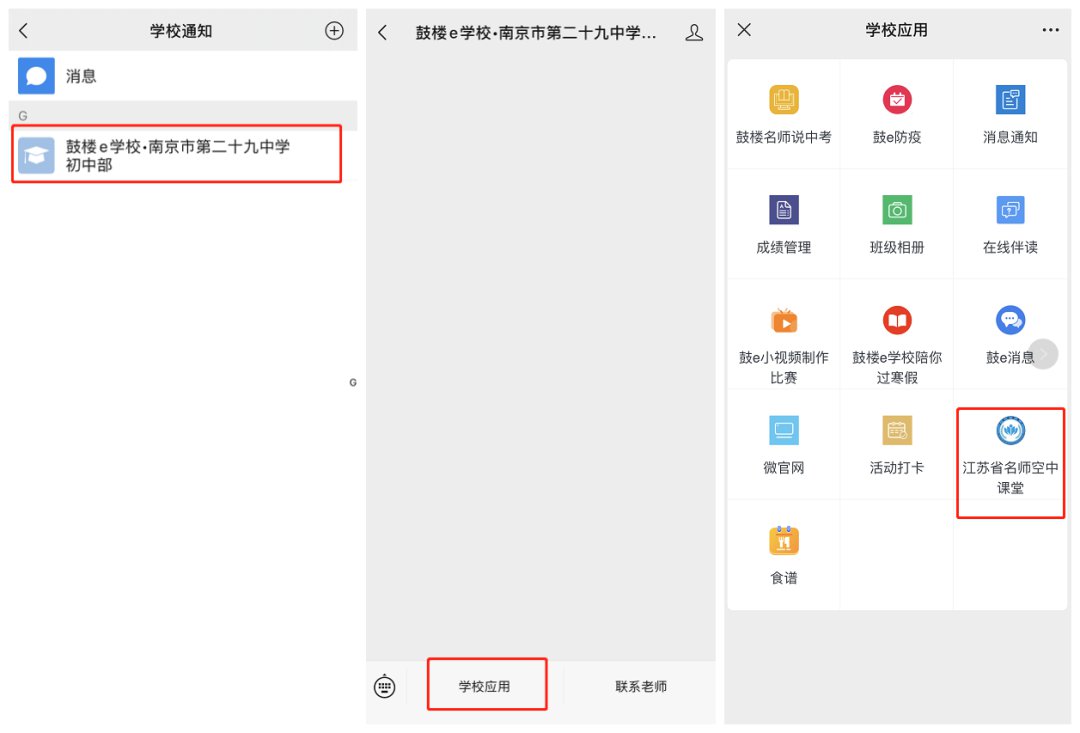This screenshot has width=1080, height=733.
Task: Tap the plus add icon in 学校通知
Action: 334,31
